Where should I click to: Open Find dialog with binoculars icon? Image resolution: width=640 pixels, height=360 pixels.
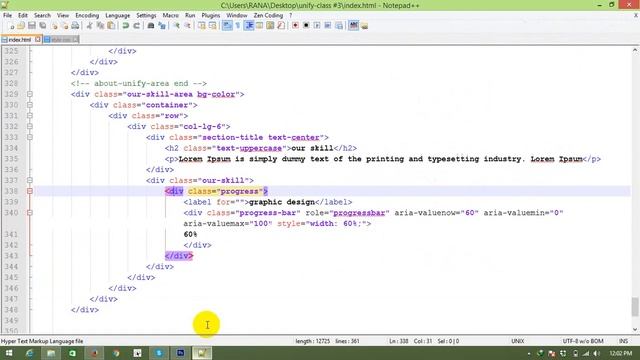tap(151, 26)
